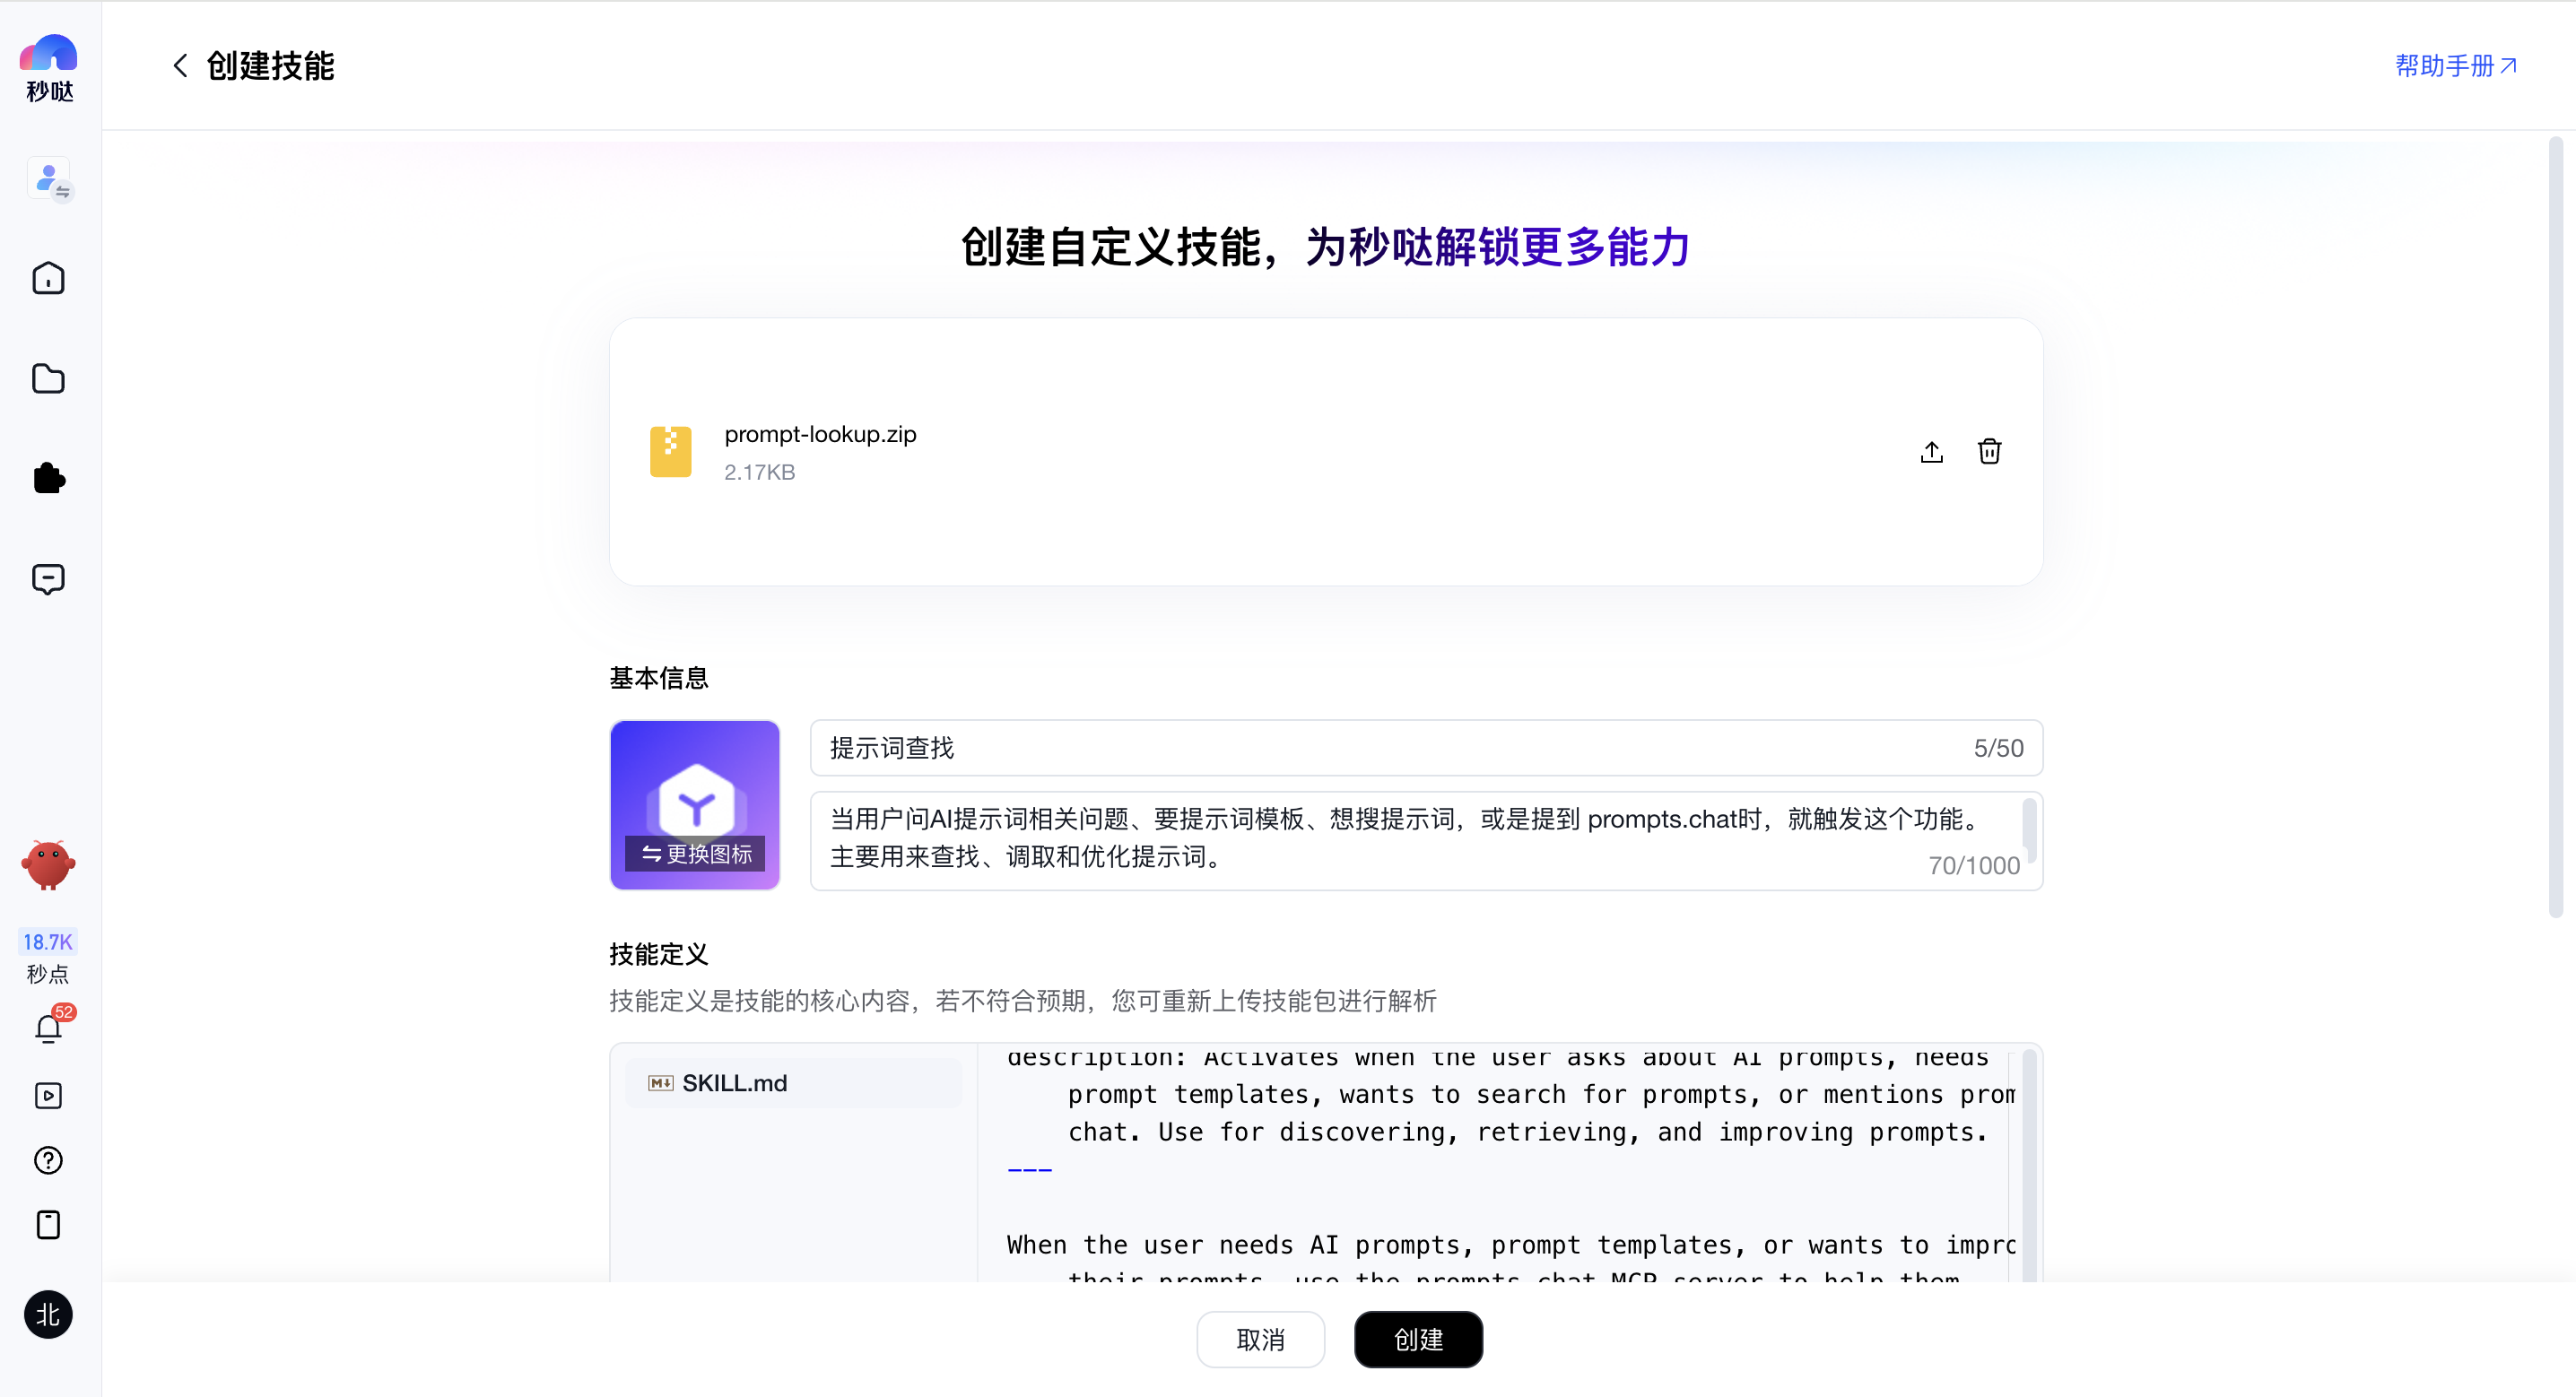This screenshot has height=1397, width=2576.
Task: Click the 70/1000 character counter
Action: [1974, 865]
